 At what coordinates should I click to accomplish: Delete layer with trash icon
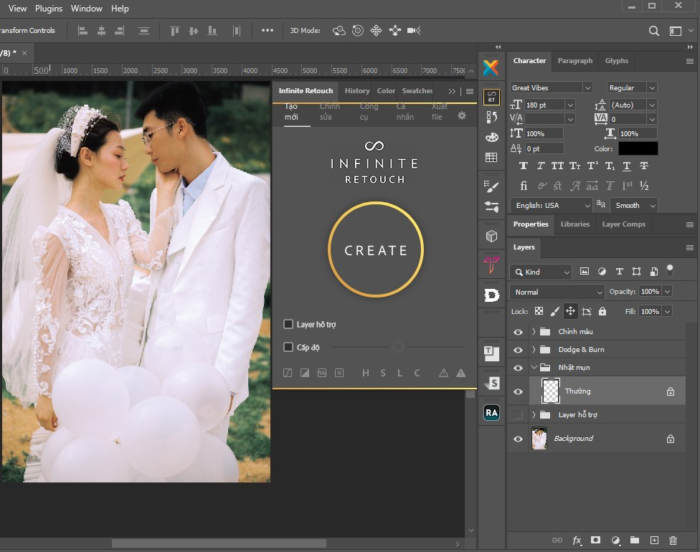pyautogui.click(x=673, y=540)
